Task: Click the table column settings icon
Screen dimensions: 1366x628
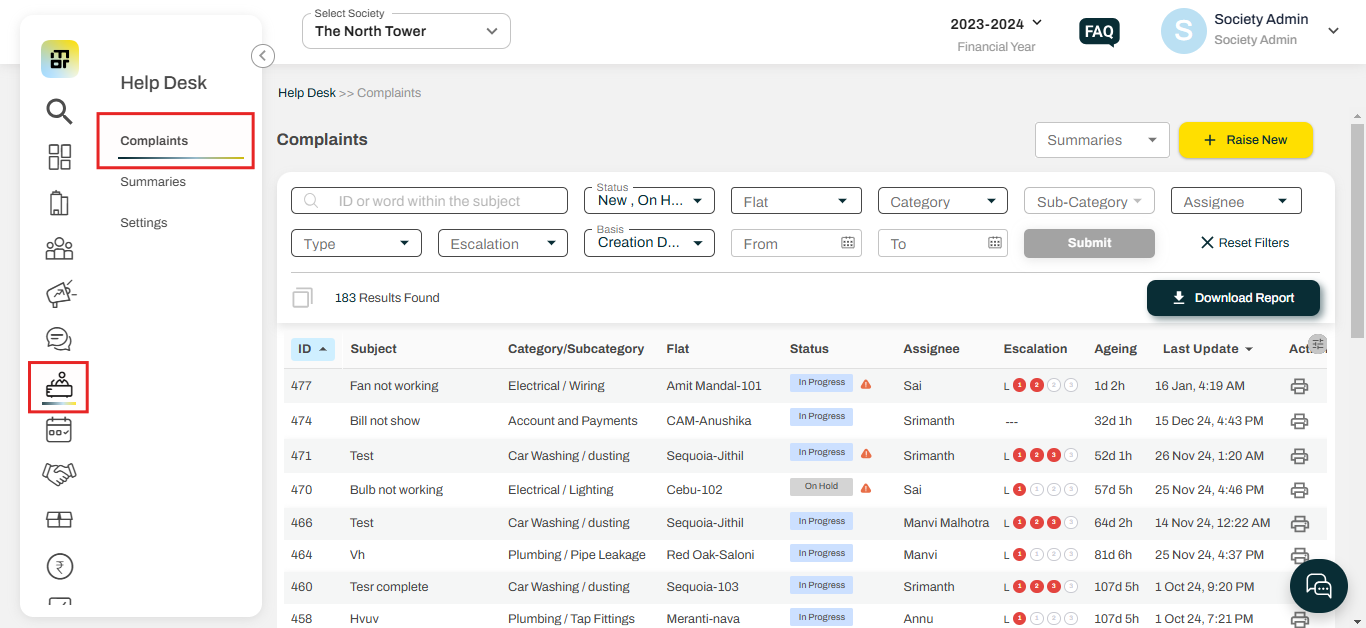Action: coord(1318,344)
